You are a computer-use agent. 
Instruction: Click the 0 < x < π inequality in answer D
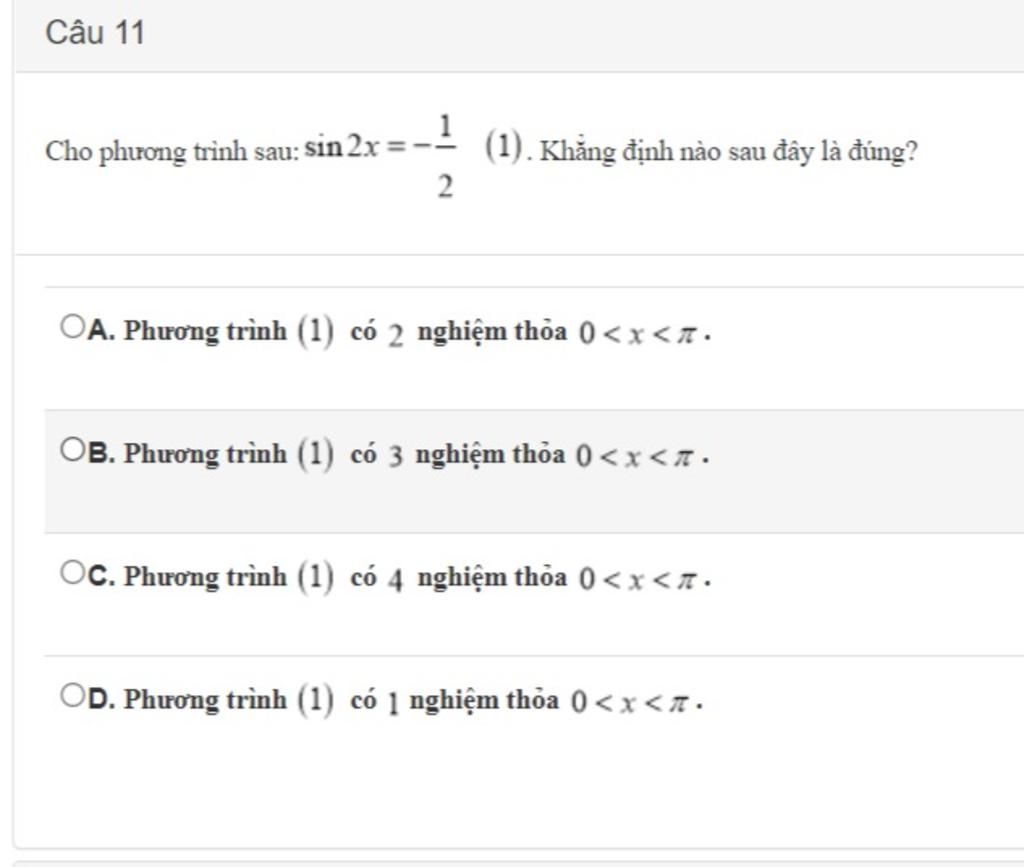click(632, 702)
